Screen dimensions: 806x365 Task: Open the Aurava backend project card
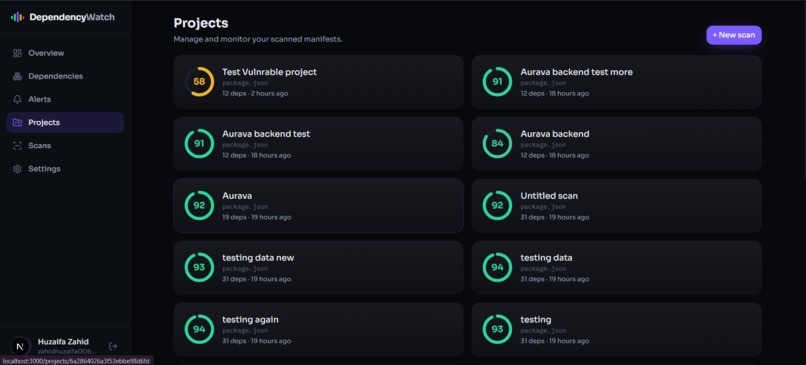(616, 143)
